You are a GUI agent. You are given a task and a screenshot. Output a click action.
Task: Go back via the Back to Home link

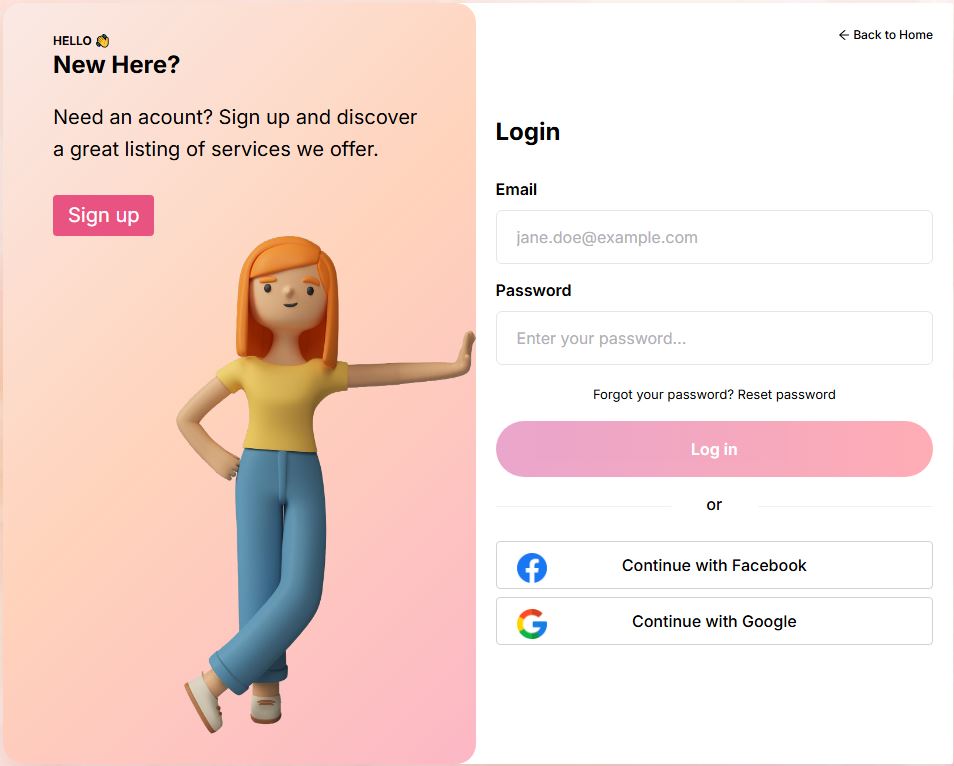tap(885, 35)
